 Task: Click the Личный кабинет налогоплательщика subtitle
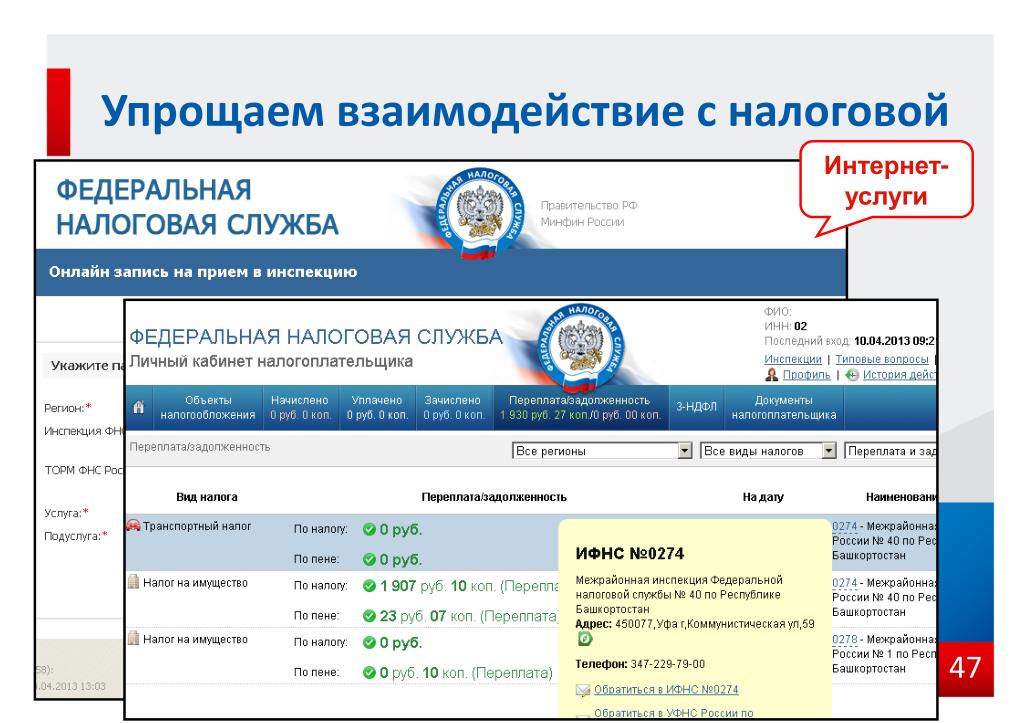click(271, 362)
